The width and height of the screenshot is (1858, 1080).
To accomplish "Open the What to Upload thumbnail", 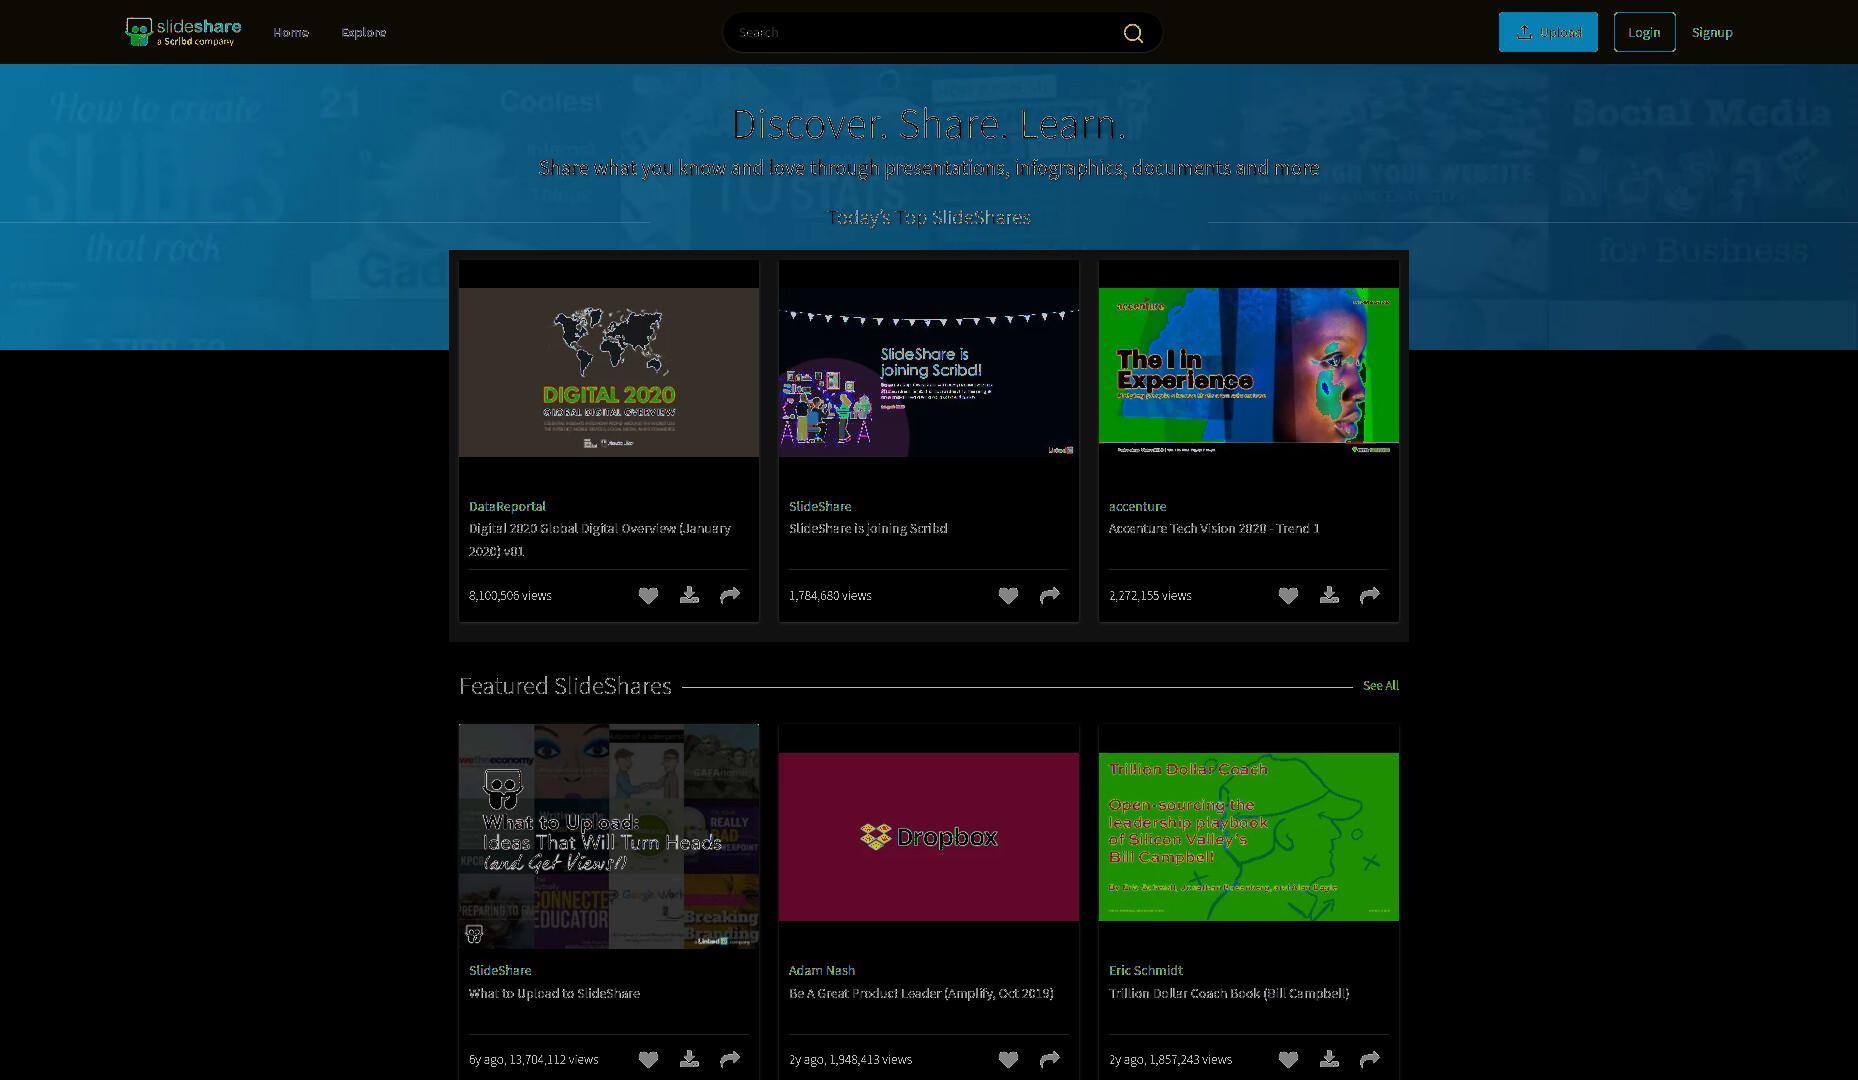I will pyautogui.click(x=609, y=836).
